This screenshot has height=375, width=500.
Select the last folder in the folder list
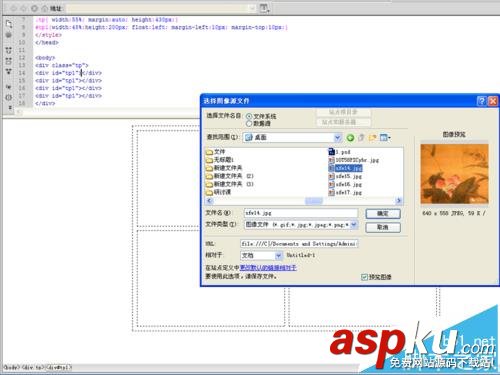(219, 192)
